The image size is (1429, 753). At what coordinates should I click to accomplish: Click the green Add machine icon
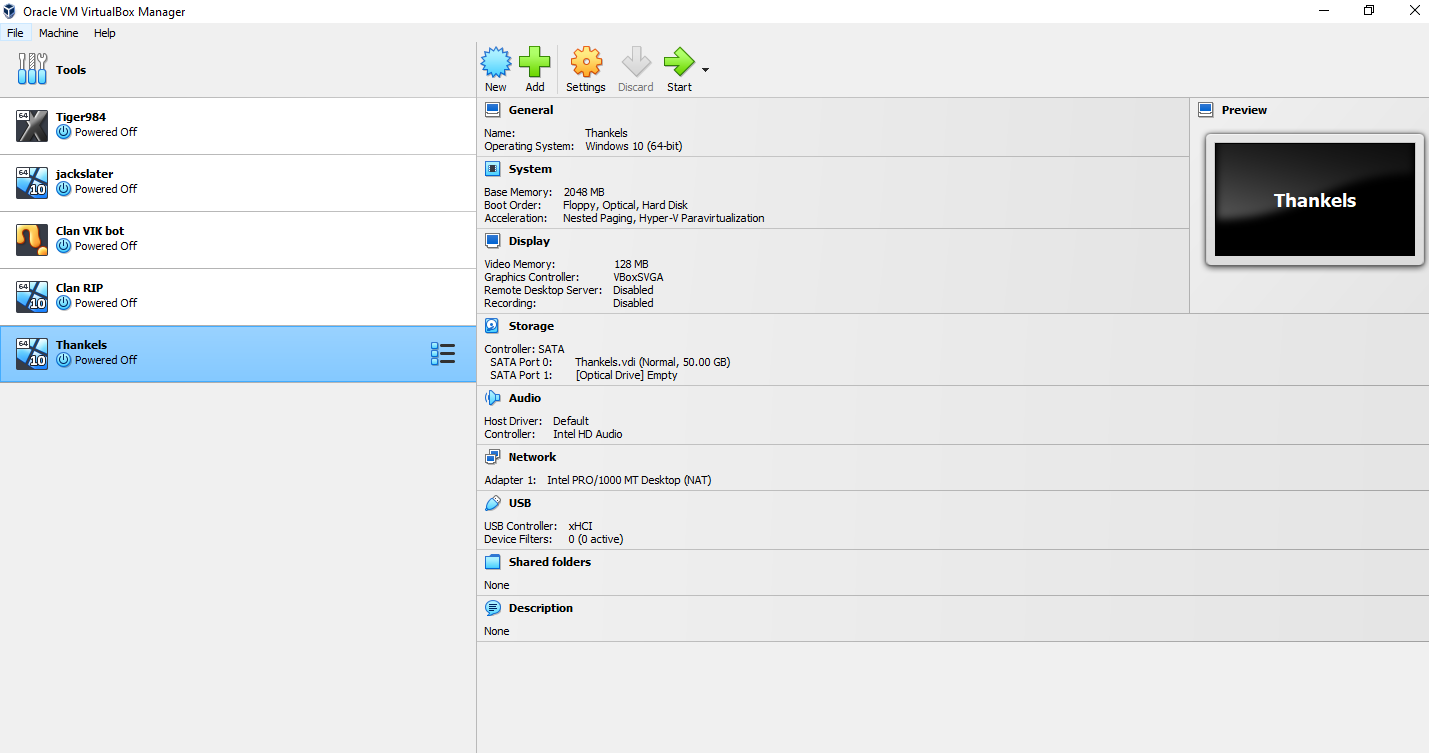pyautogui.click(x=535, y=63)
